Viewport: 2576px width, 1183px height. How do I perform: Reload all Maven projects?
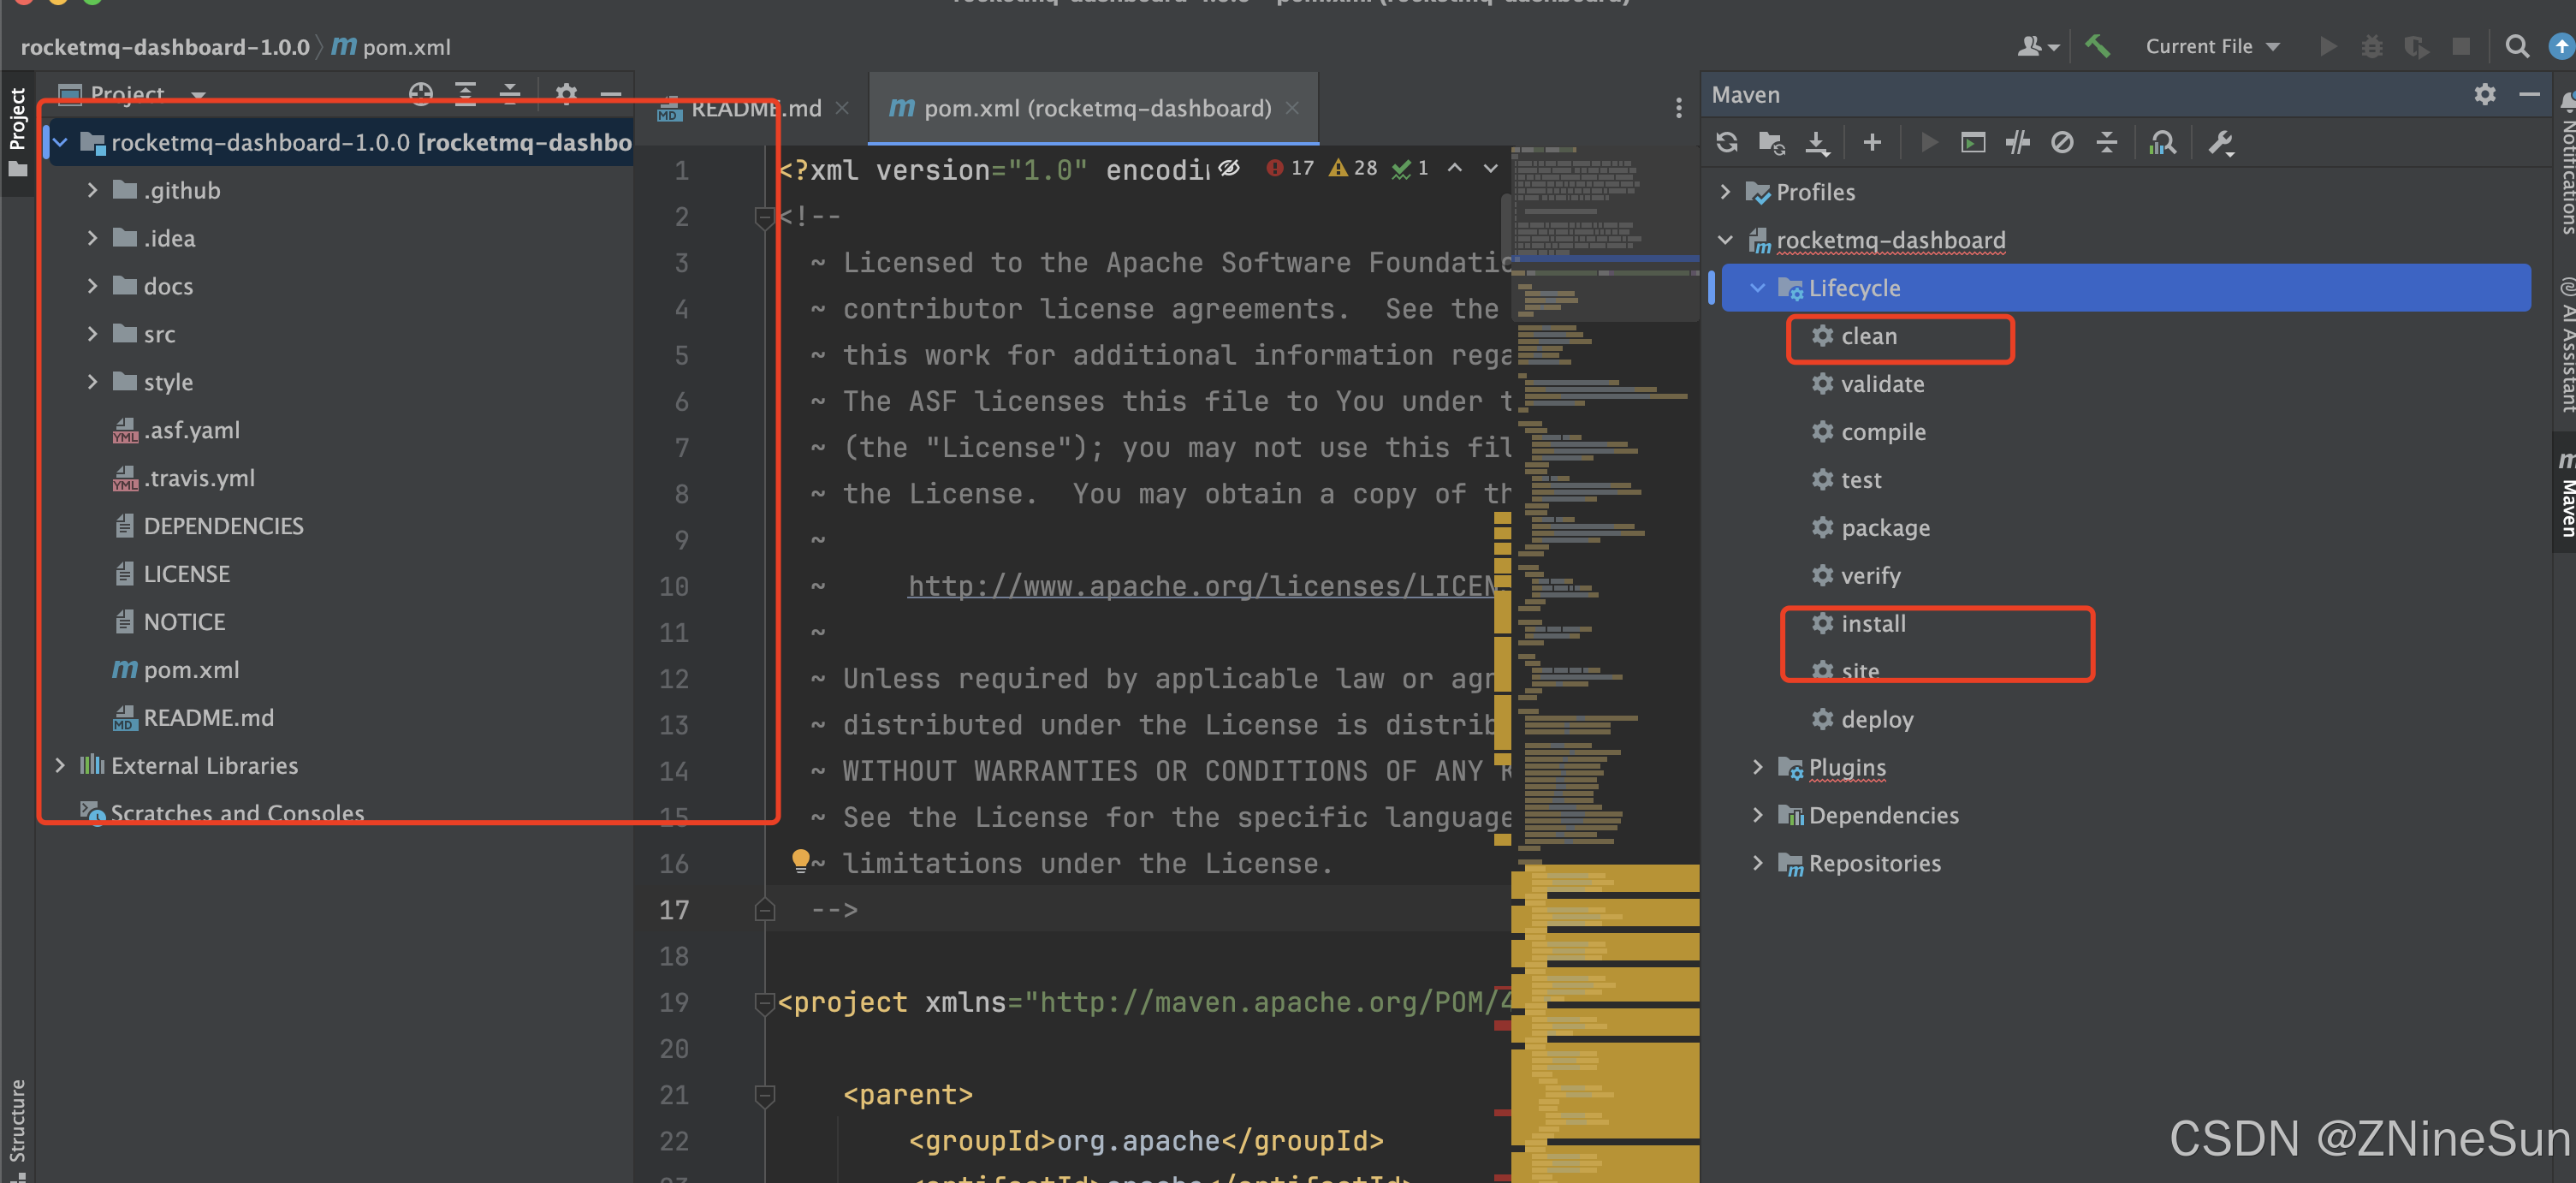[1726, 143]
